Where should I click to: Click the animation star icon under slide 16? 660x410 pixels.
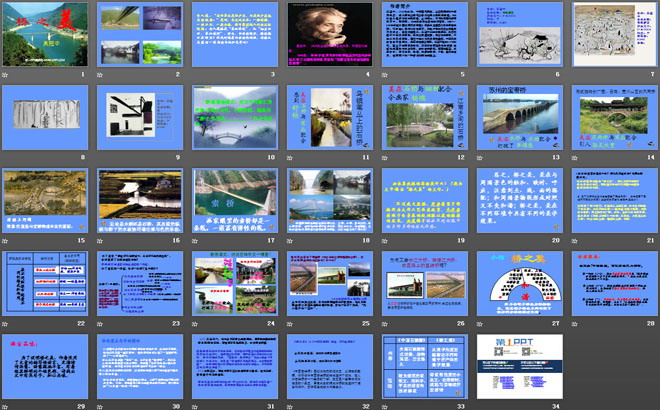coord(100,241)
